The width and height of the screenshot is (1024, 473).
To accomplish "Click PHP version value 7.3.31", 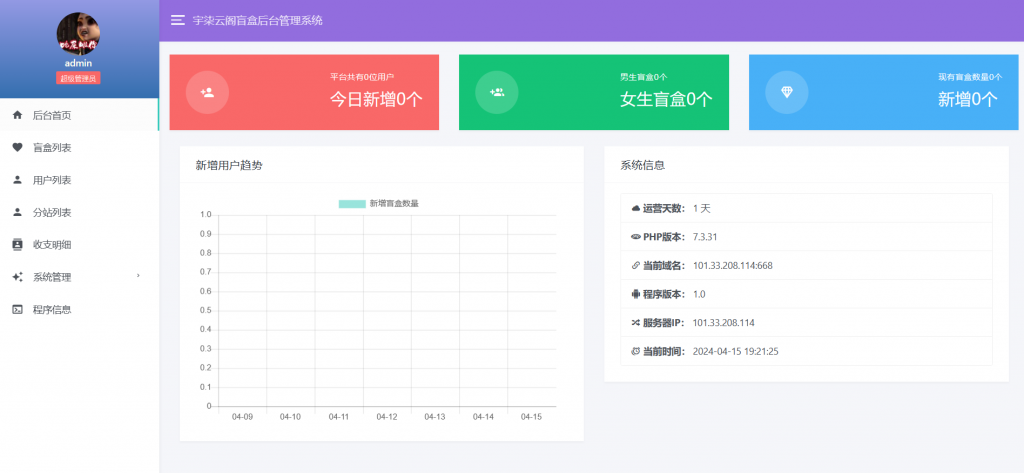I will click(705, 237).
